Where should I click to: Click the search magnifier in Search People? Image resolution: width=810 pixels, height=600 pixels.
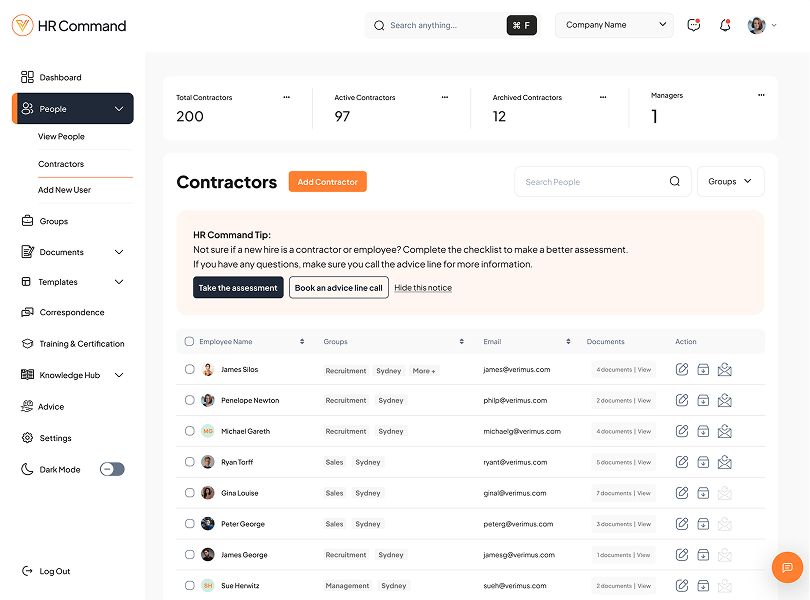click(x=675, y=182)
